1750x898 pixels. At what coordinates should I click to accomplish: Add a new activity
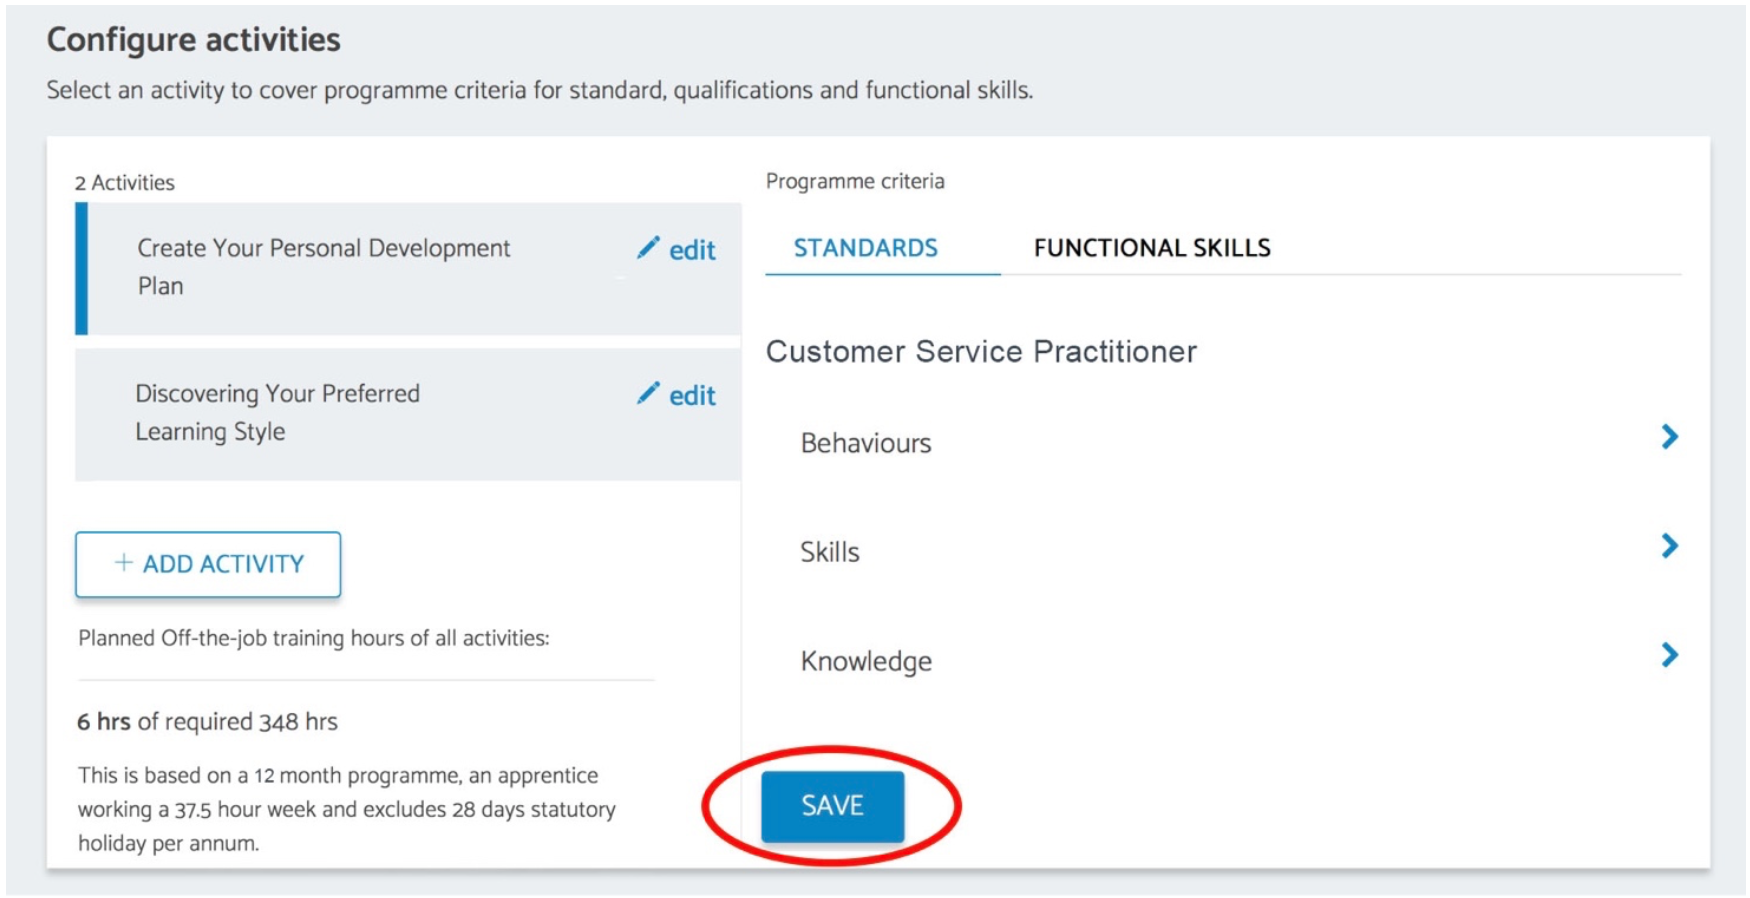click(x=208, y=564)
